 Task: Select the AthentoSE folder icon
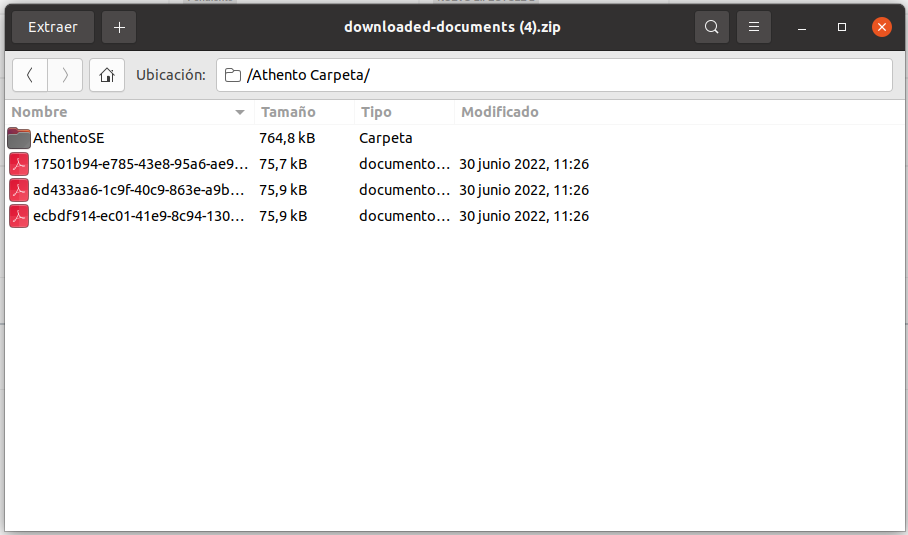[19, 138]
